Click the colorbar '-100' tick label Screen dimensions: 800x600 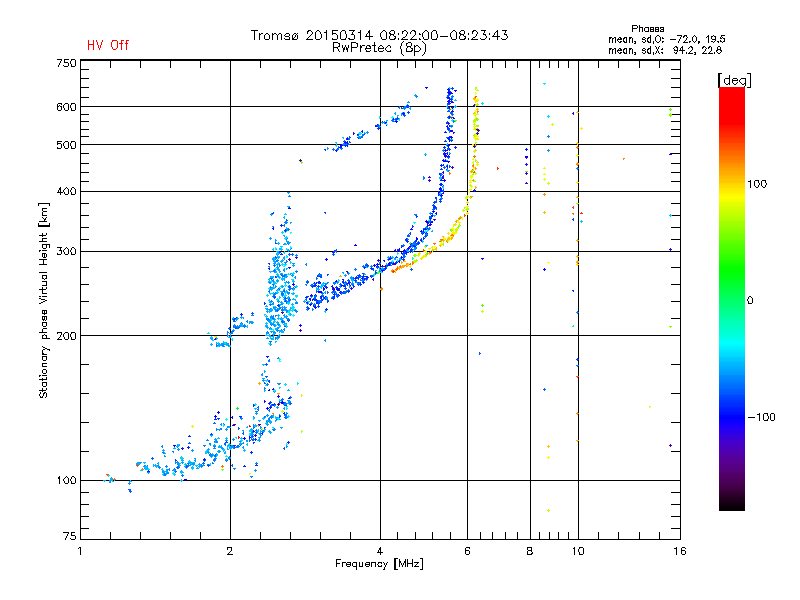pos(761,417)
